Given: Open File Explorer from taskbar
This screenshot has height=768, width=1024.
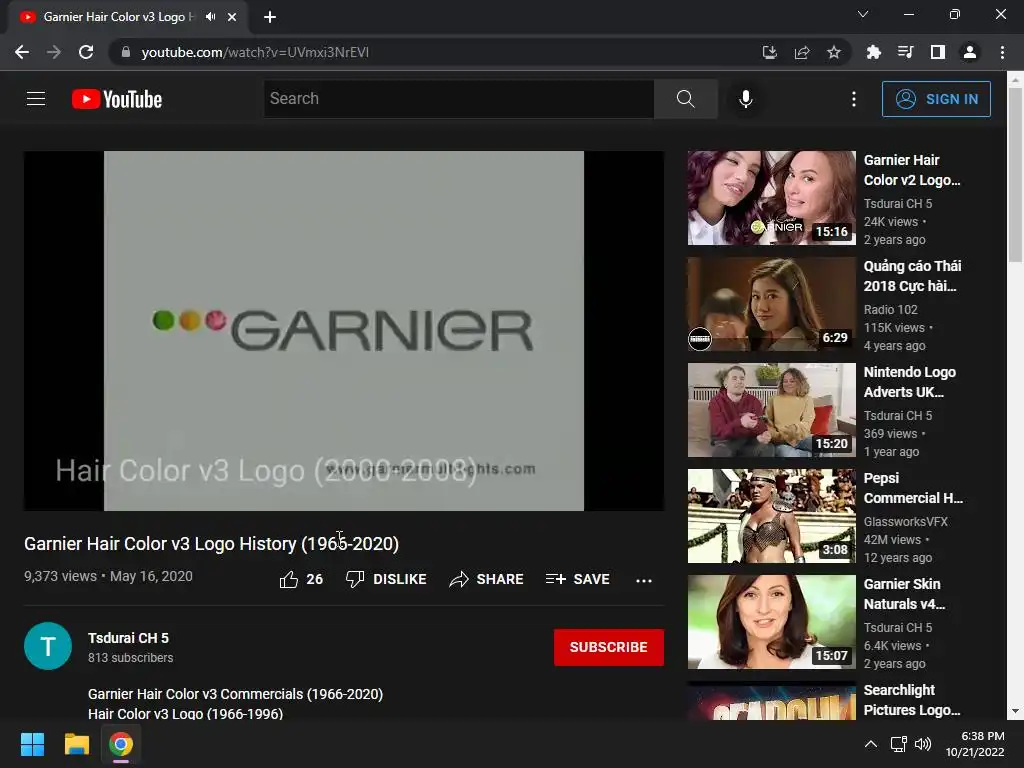Looking at the screenshot, I should (76, 744).
